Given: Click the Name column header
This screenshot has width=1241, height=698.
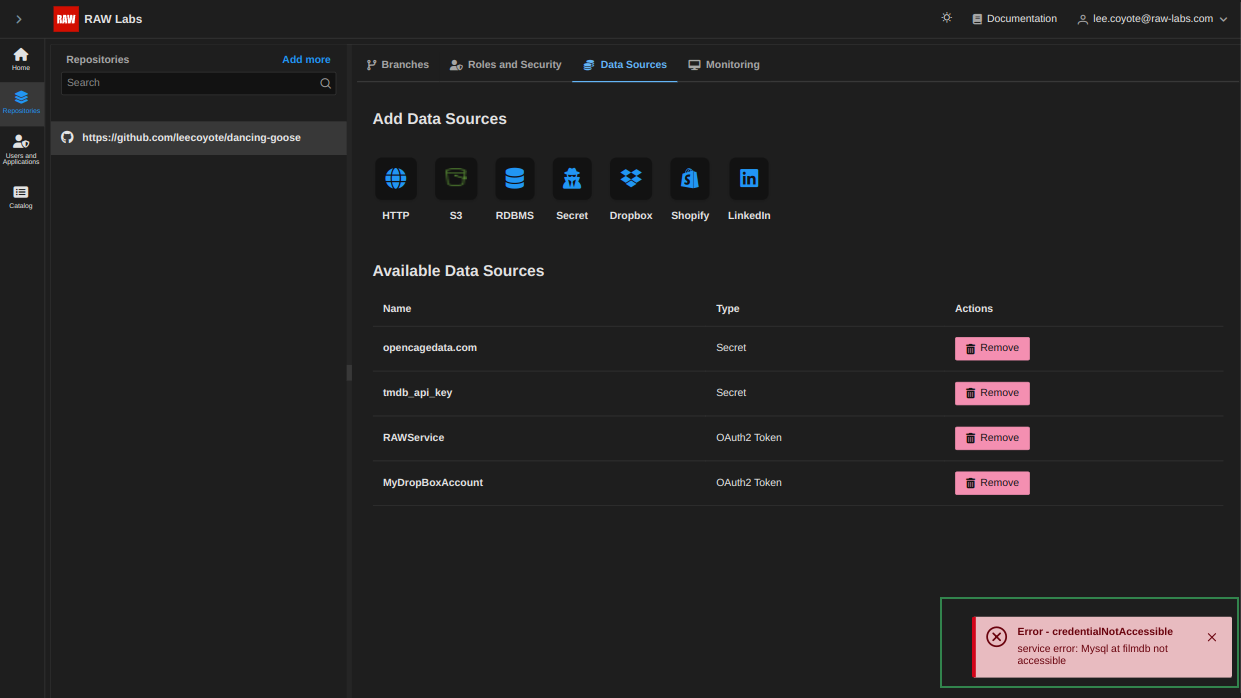Looking at the screenshot, I should (x=397, y=309).
